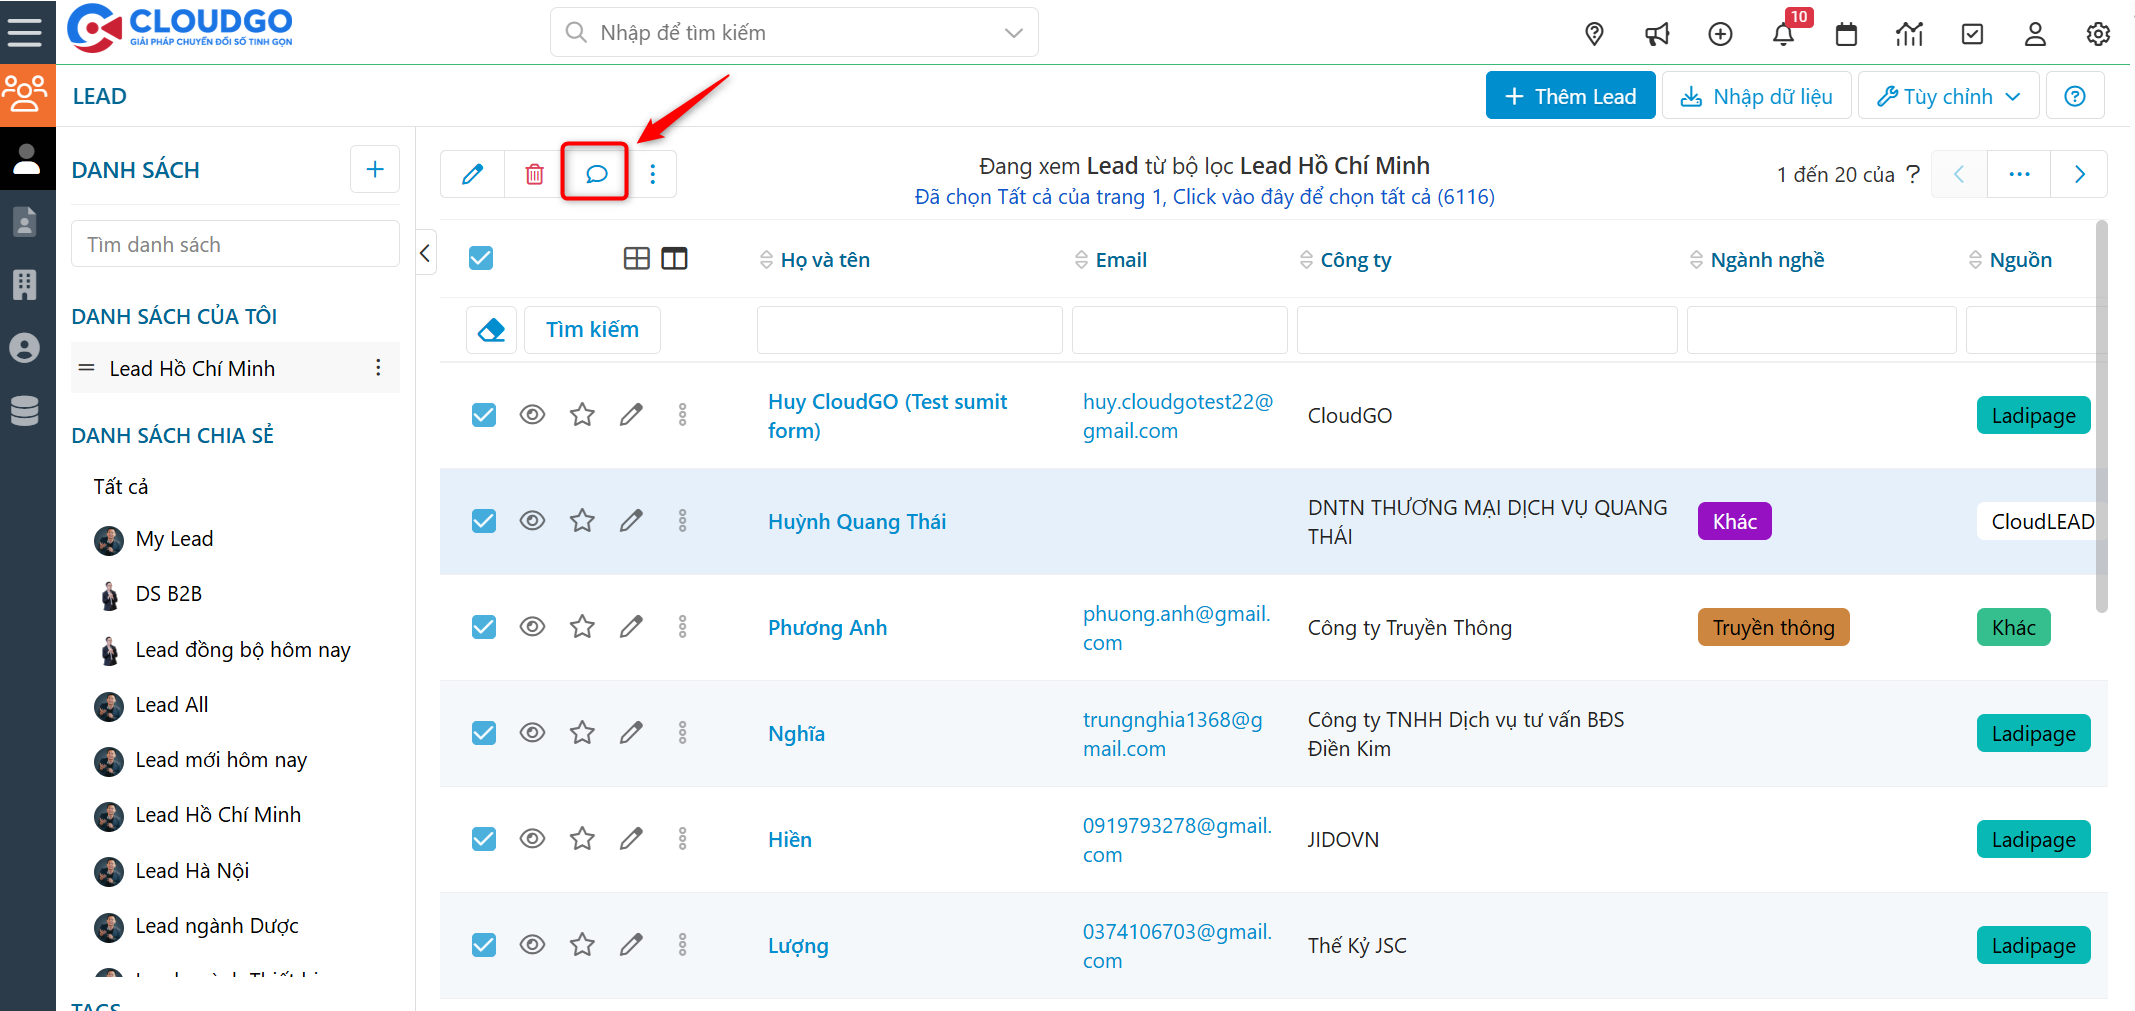This screenshot has width=2135, height=1011.
Task: Click the purple Khác industry tag
Action: point(1734,521)
